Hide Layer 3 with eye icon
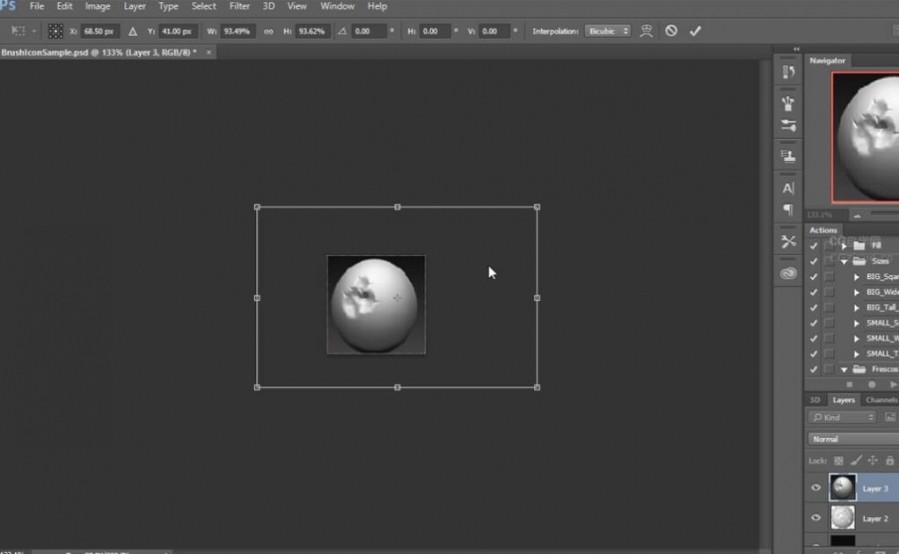The width and height of the screenshot is (899, 554). [815, 488]
